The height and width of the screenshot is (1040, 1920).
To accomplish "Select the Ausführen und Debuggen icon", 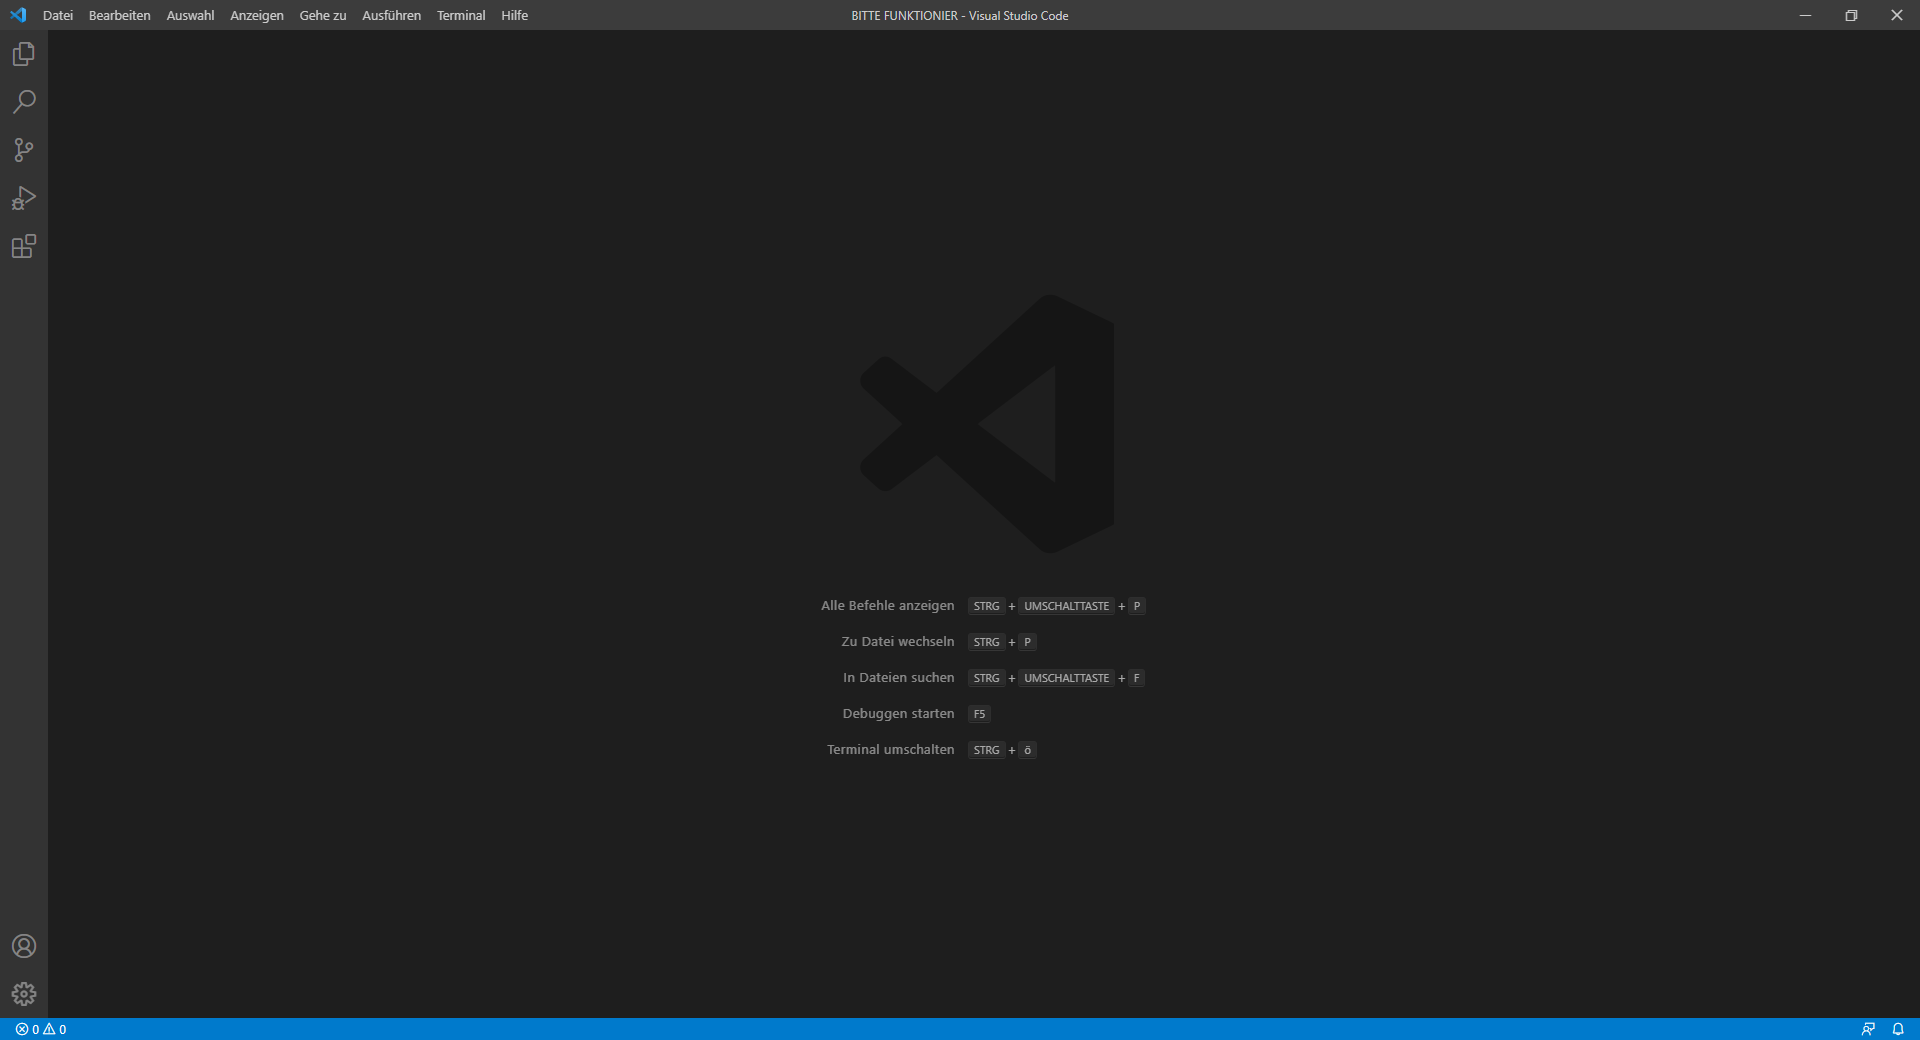I will pyautogui.click(x=23, y=198).
